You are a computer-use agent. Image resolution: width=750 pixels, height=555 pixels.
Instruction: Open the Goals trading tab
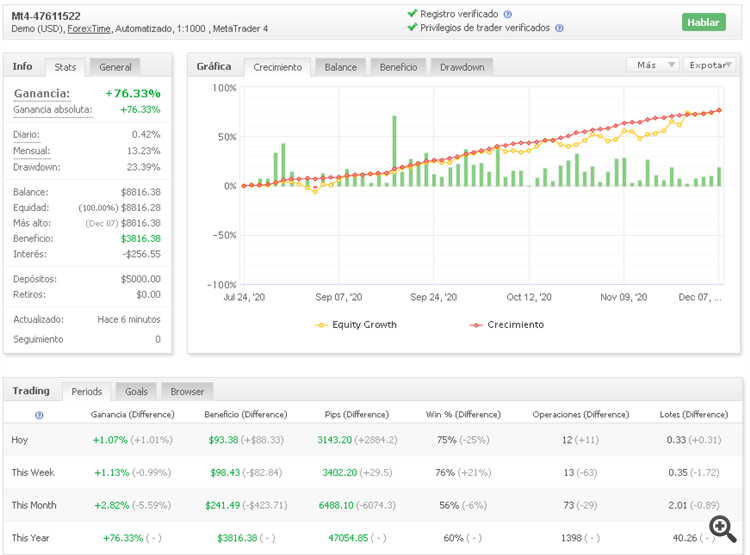tap(136, 392)
